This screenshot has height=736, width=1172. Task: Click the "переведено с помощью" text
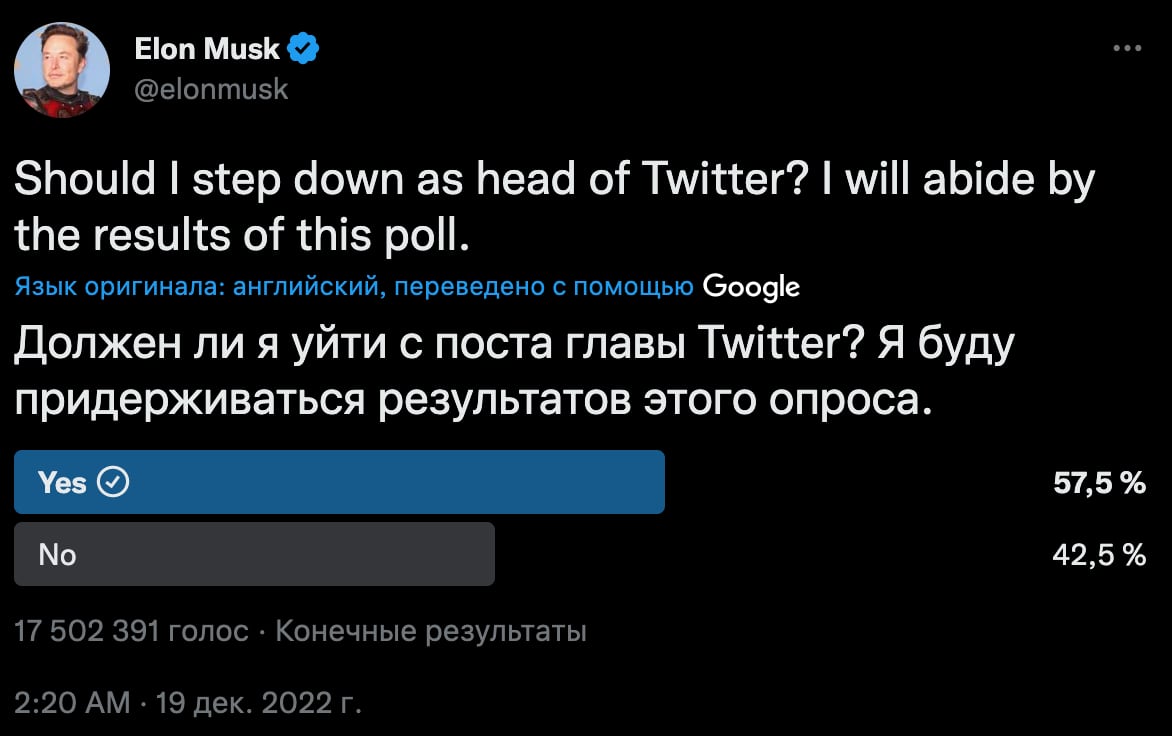point(544,288)
